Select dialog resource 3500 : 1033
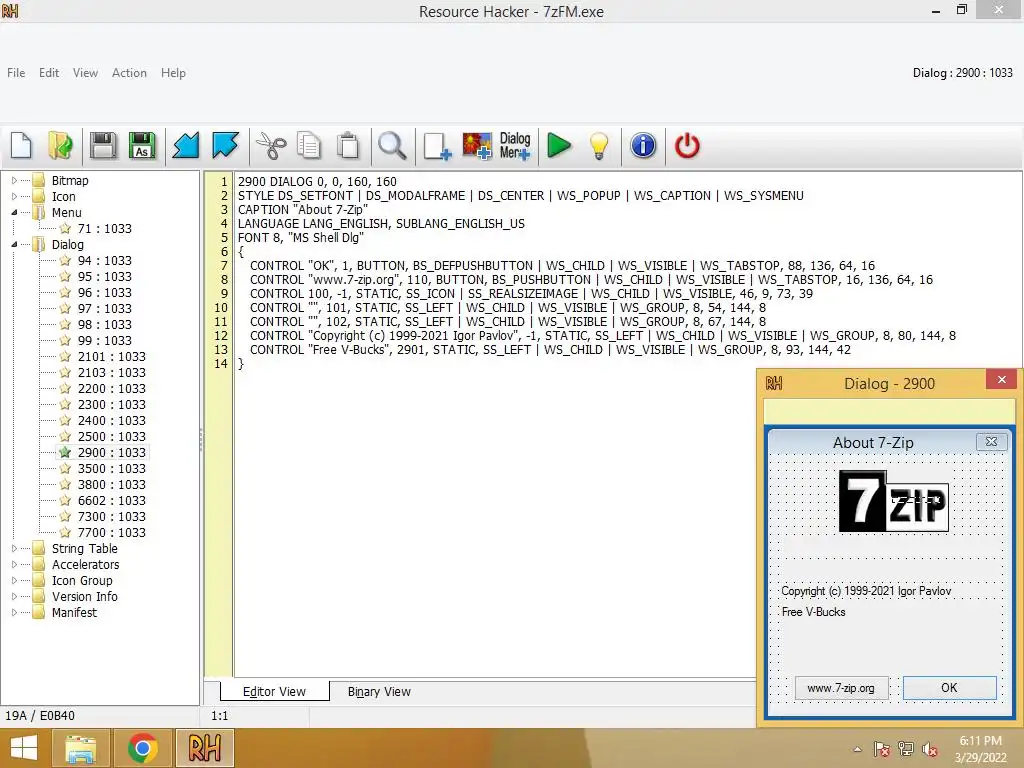1024x768 pixels. point(112,468)
